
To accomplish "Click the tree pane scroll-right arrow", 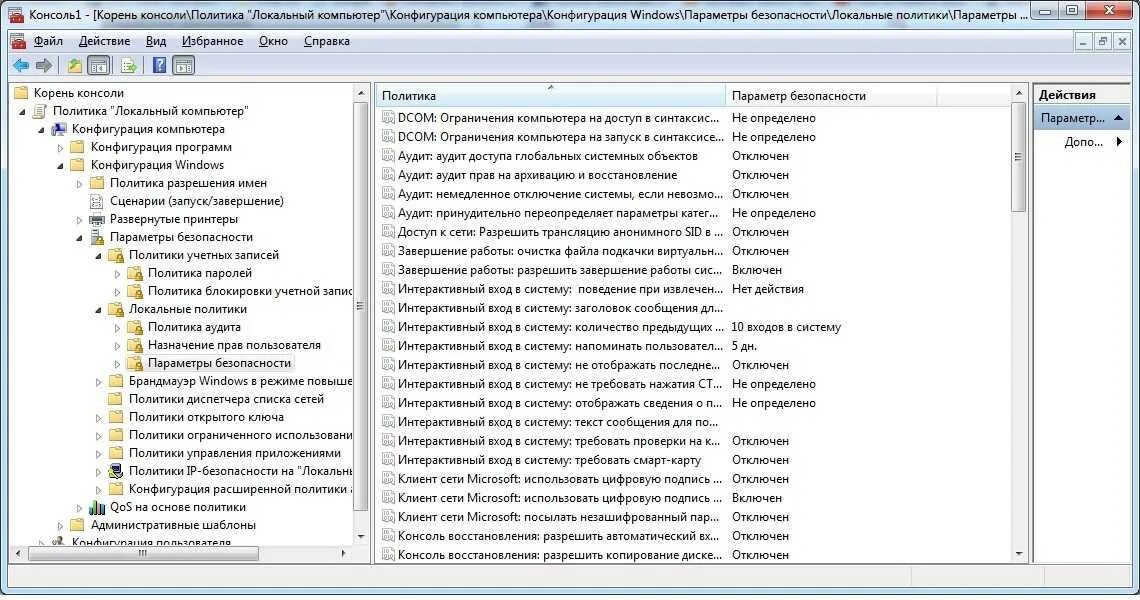I will click(x=344, y=553).
